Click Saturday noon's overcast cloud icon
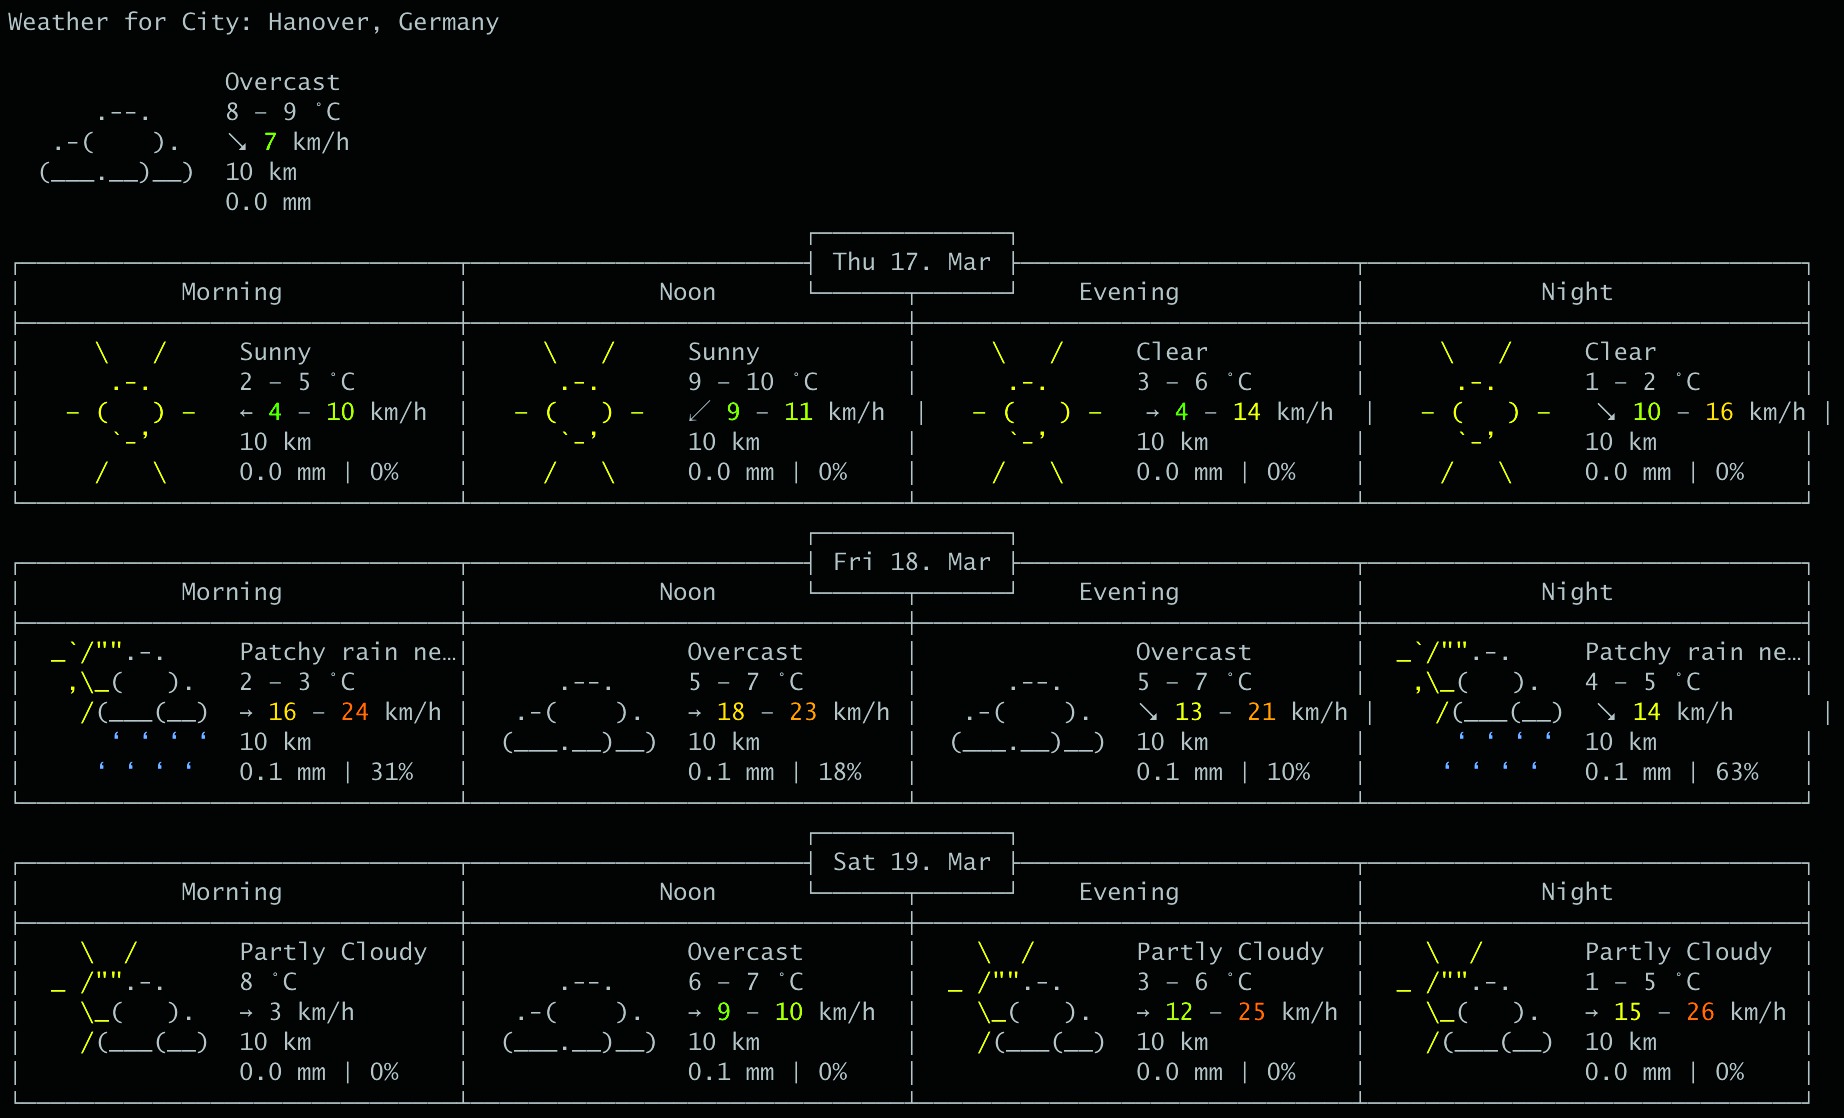1844x1118 pixels. (580, 1013)
